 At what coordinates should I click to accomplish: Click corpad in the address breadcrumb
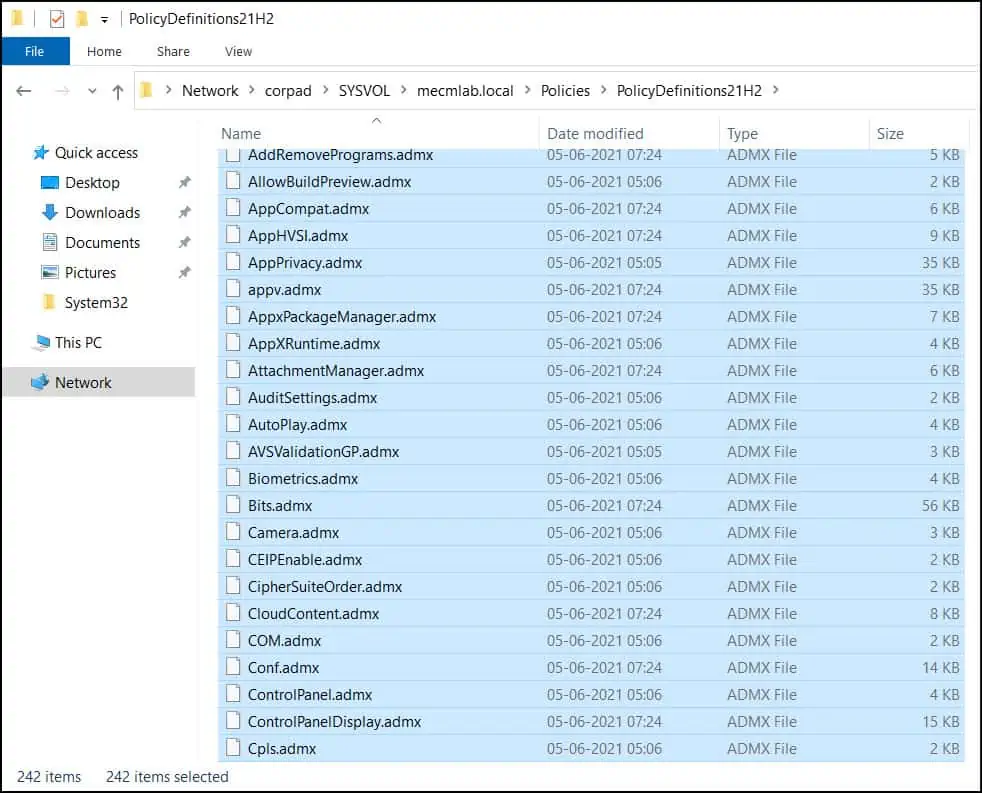click(287, 91)
